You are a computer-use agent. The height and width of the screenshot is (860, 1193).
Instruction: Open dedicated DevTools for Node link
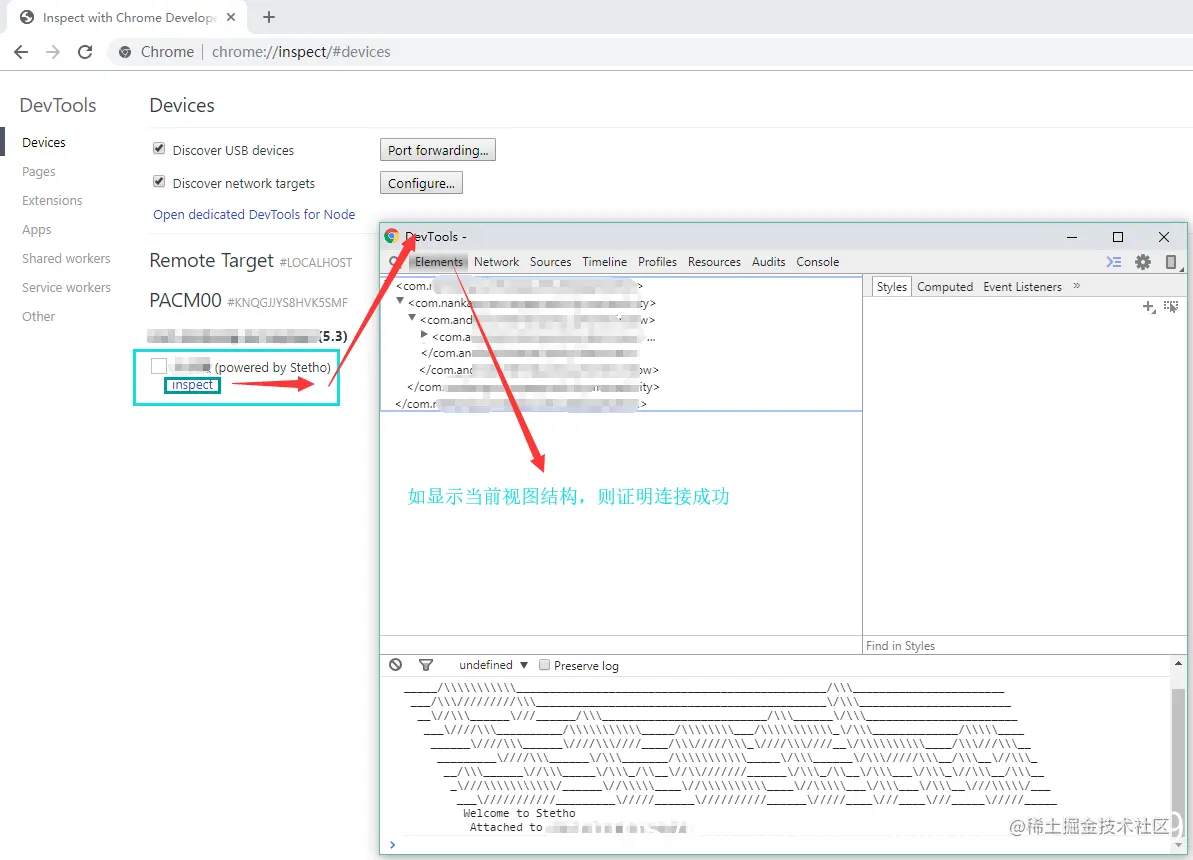click(254, 215)
